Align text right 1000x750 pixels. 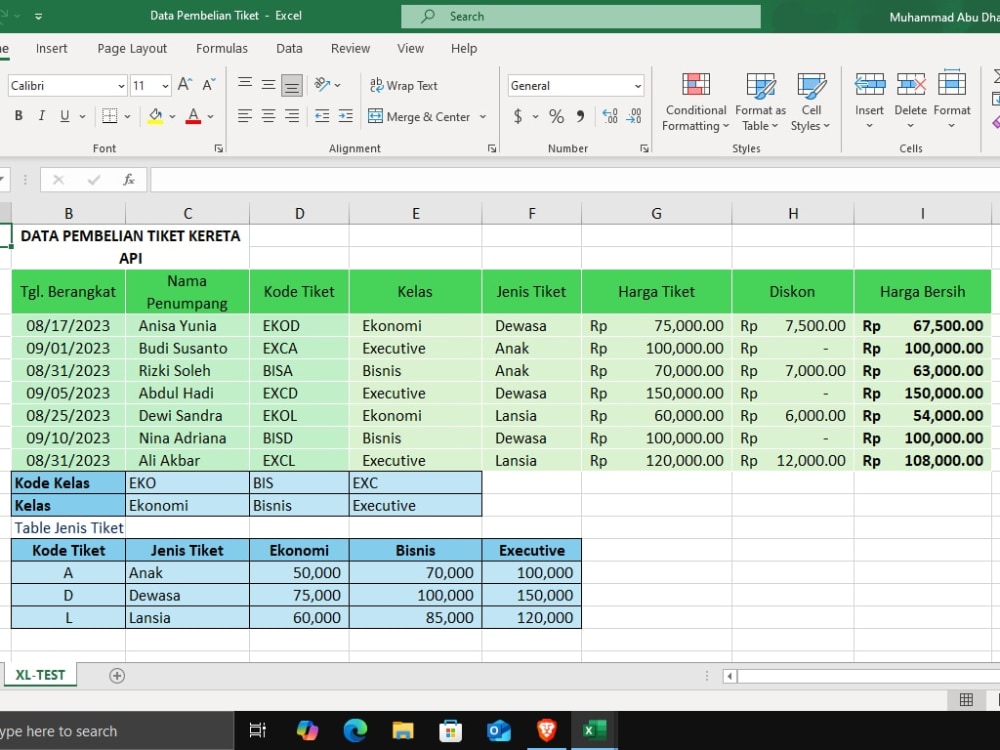coord(292,116)
